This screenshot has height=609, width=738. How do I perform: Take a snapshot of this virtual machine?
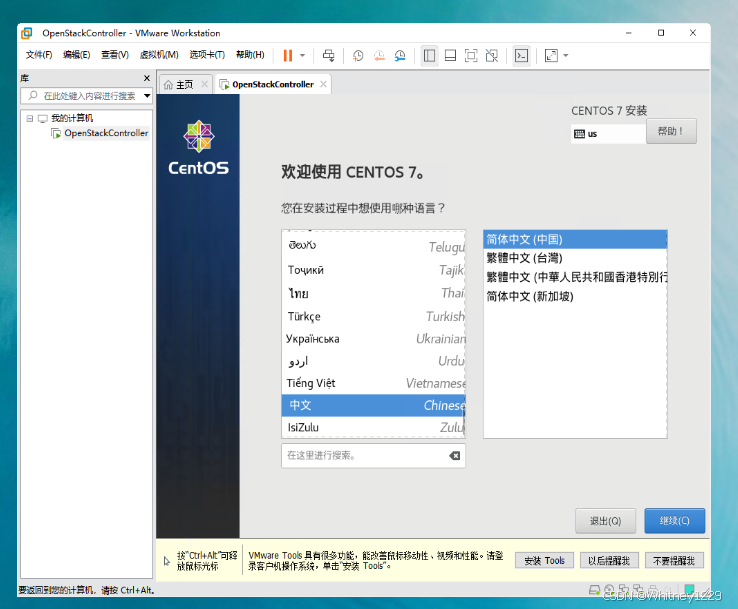pyautogui.click(x=358, y=56)
